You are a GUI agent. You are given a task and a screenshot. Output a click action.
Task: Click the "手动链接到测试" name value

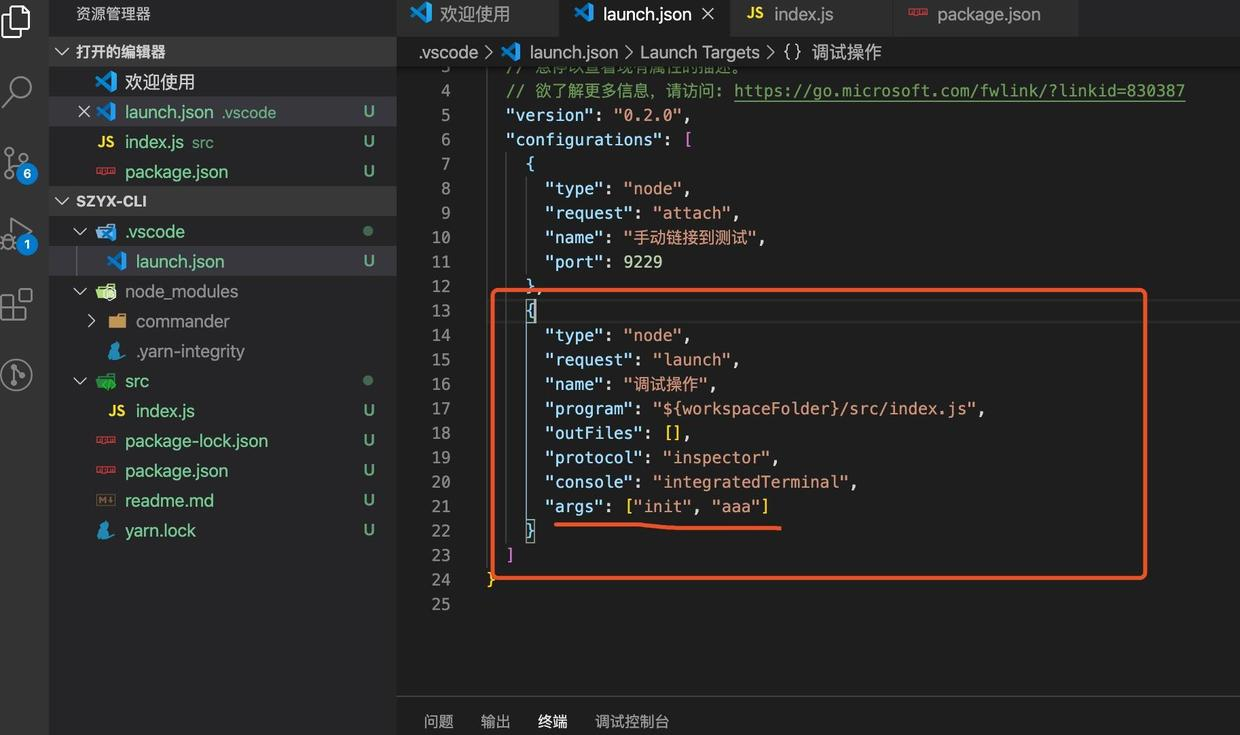(690, 237)
